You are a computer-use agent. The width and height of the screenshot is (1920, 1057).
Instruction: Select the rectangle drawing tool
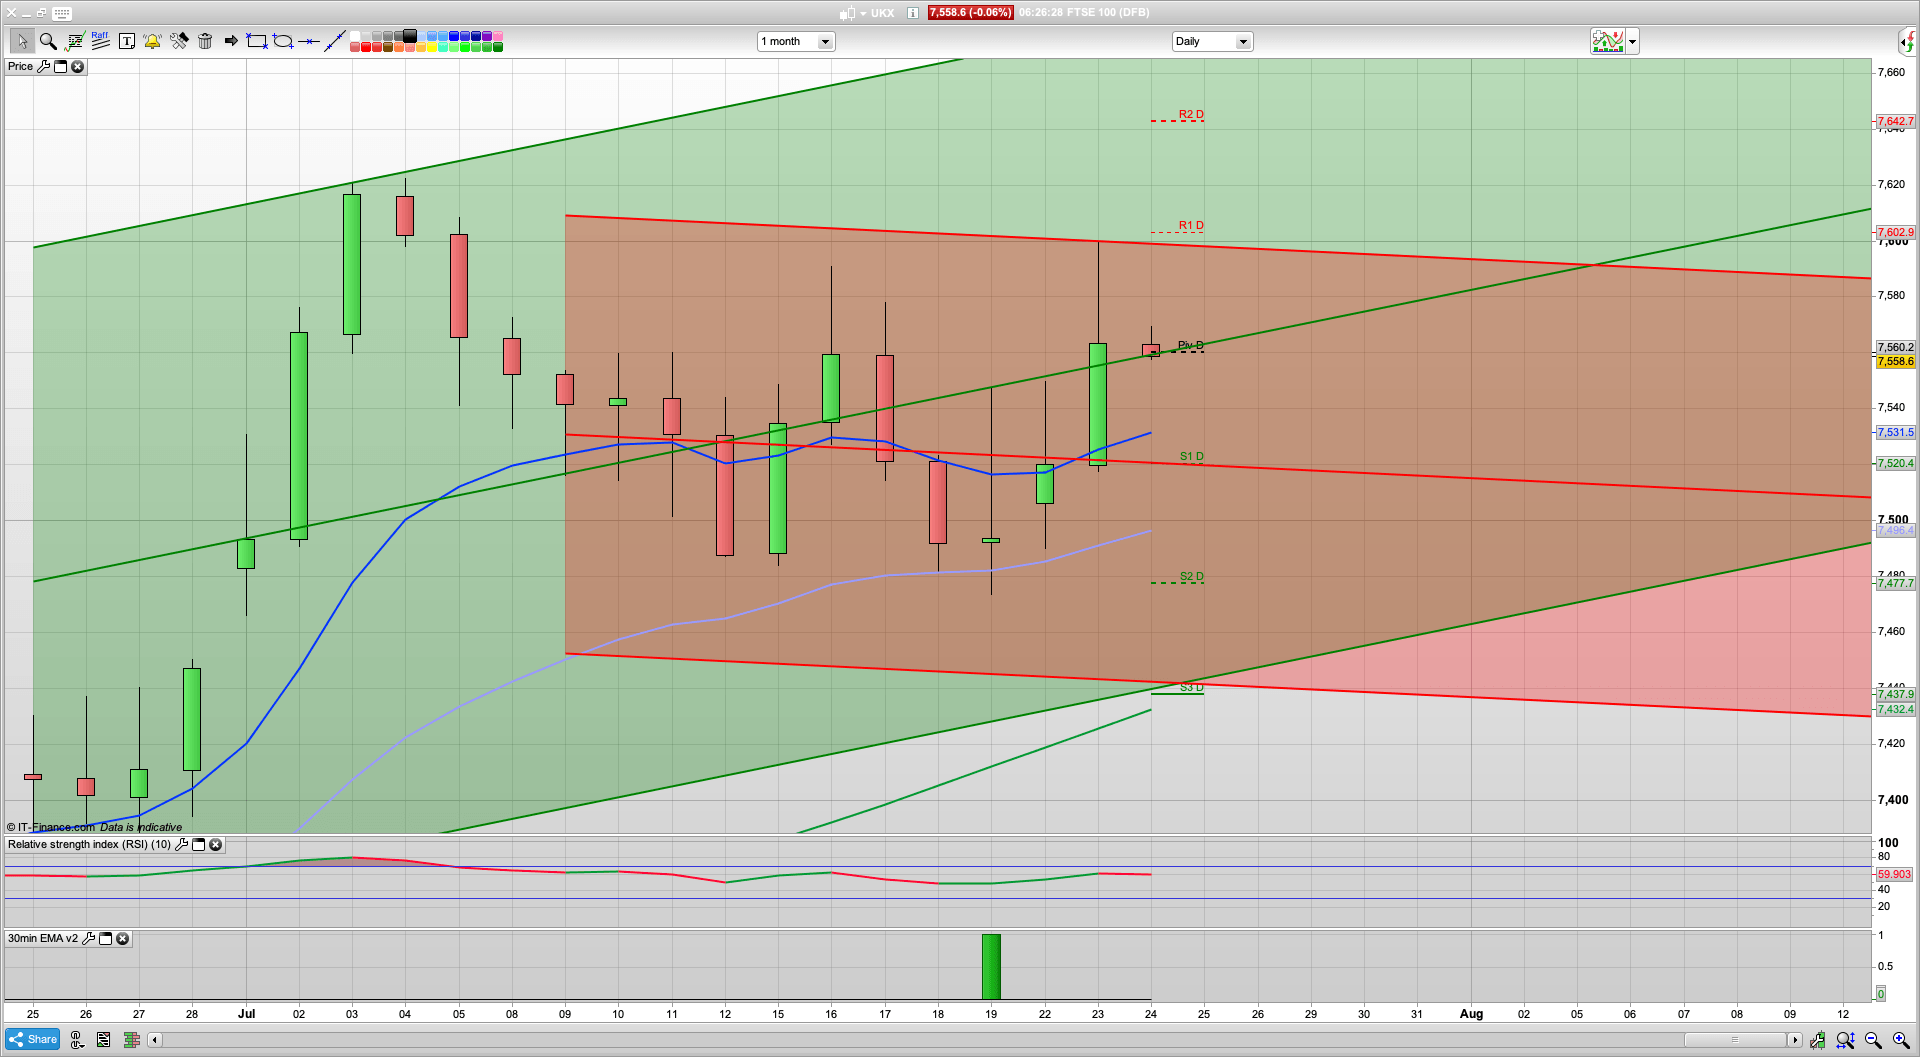(x=257, y=41)
